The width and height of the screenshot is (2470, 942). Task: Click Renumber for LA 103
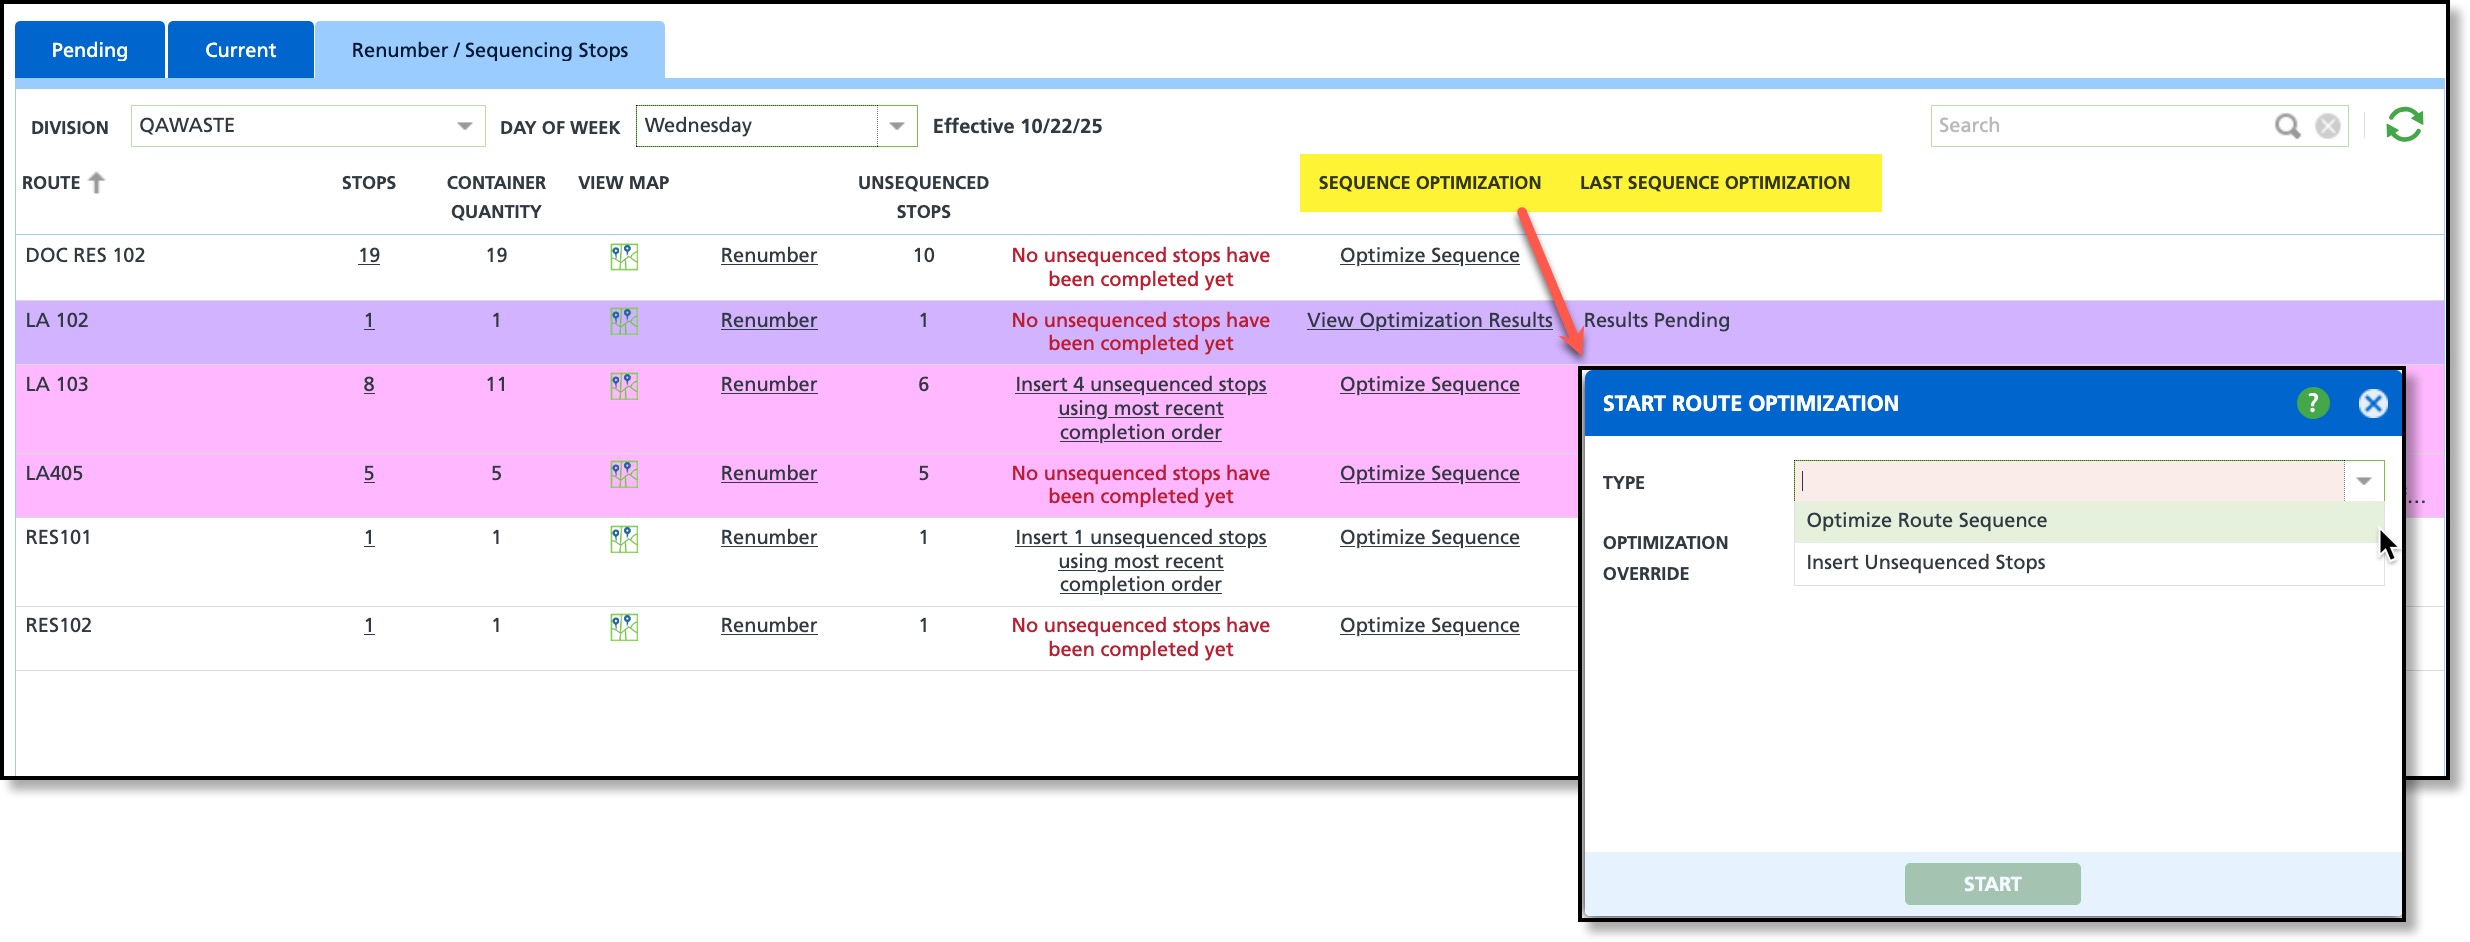pyautogui.click(x=769, y=384)
